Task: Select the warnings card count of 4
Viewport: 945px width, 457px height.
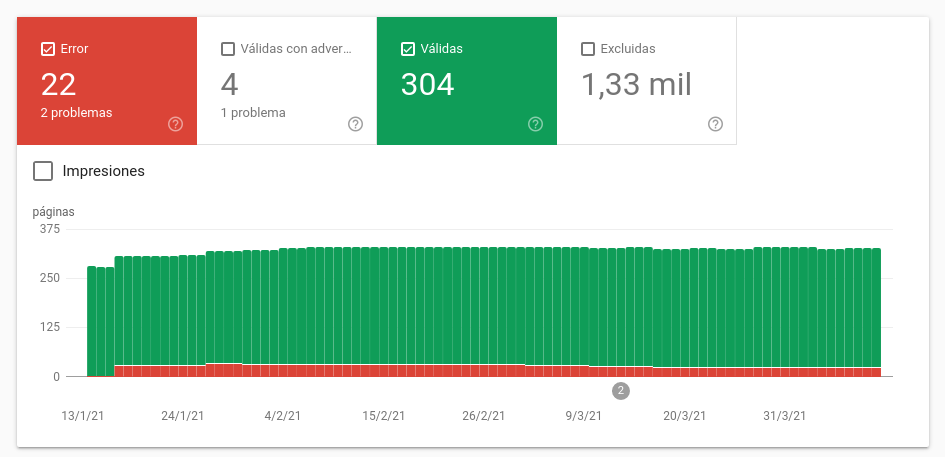Action: tap(229, 85)
